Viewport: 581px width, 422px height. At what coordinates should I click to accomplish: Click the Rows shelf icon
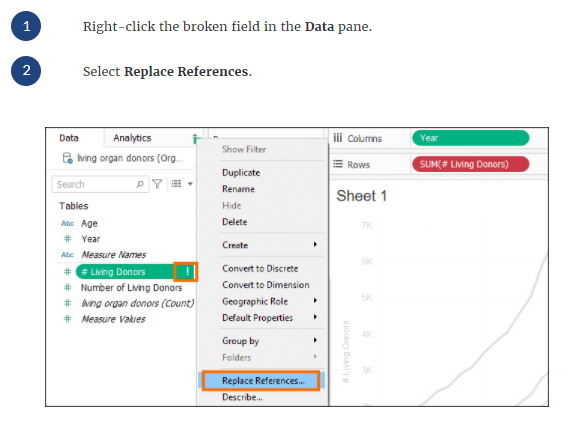[x=338, y=164]
